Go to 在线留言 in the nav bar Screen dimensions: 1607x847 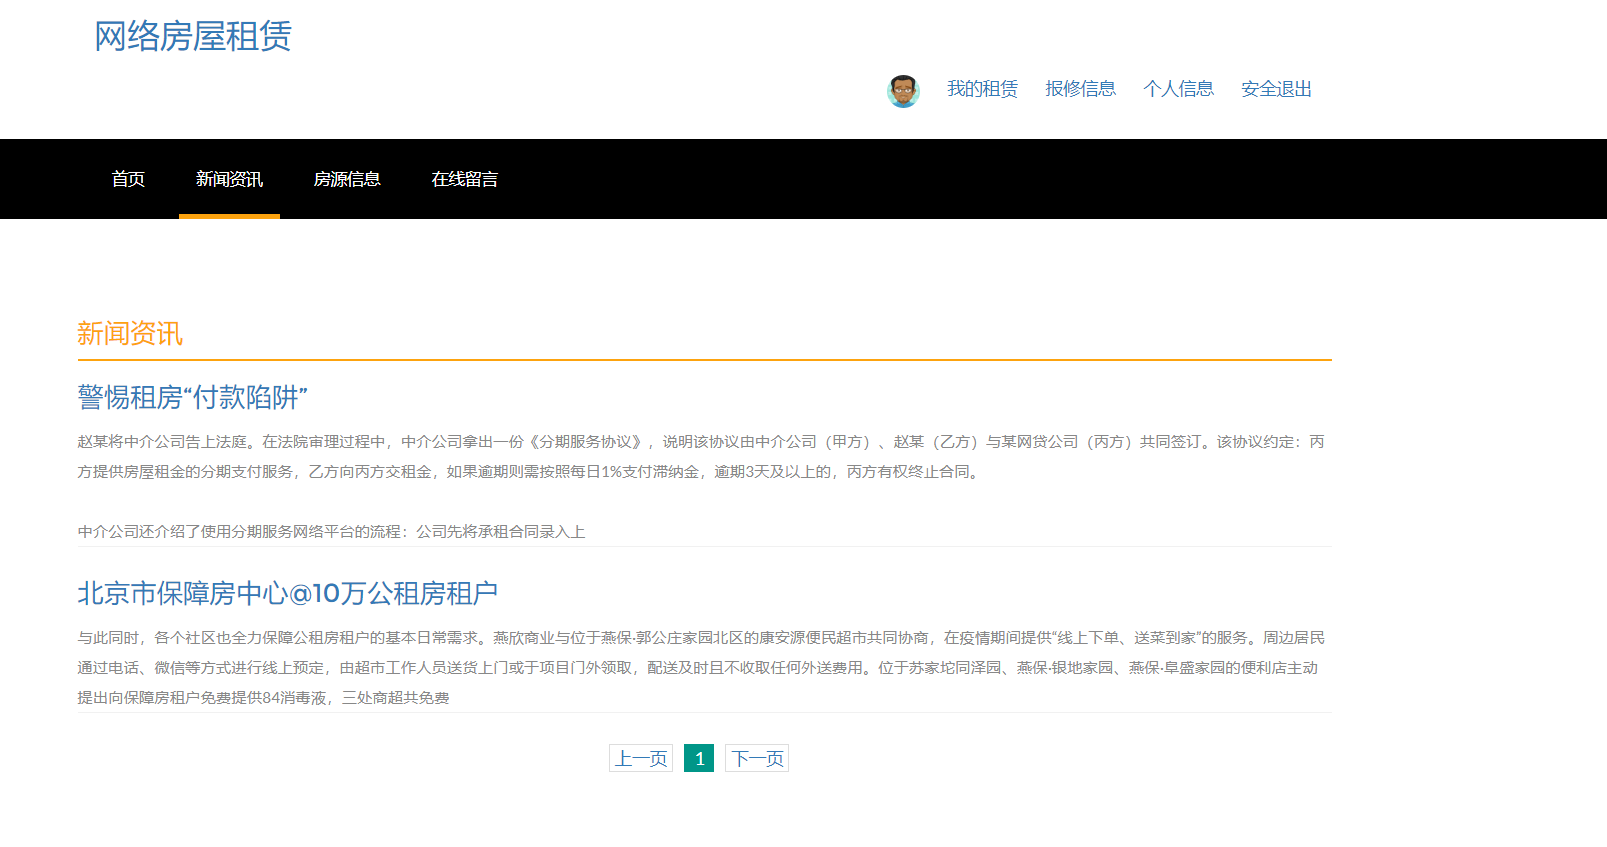pos(464,179)
